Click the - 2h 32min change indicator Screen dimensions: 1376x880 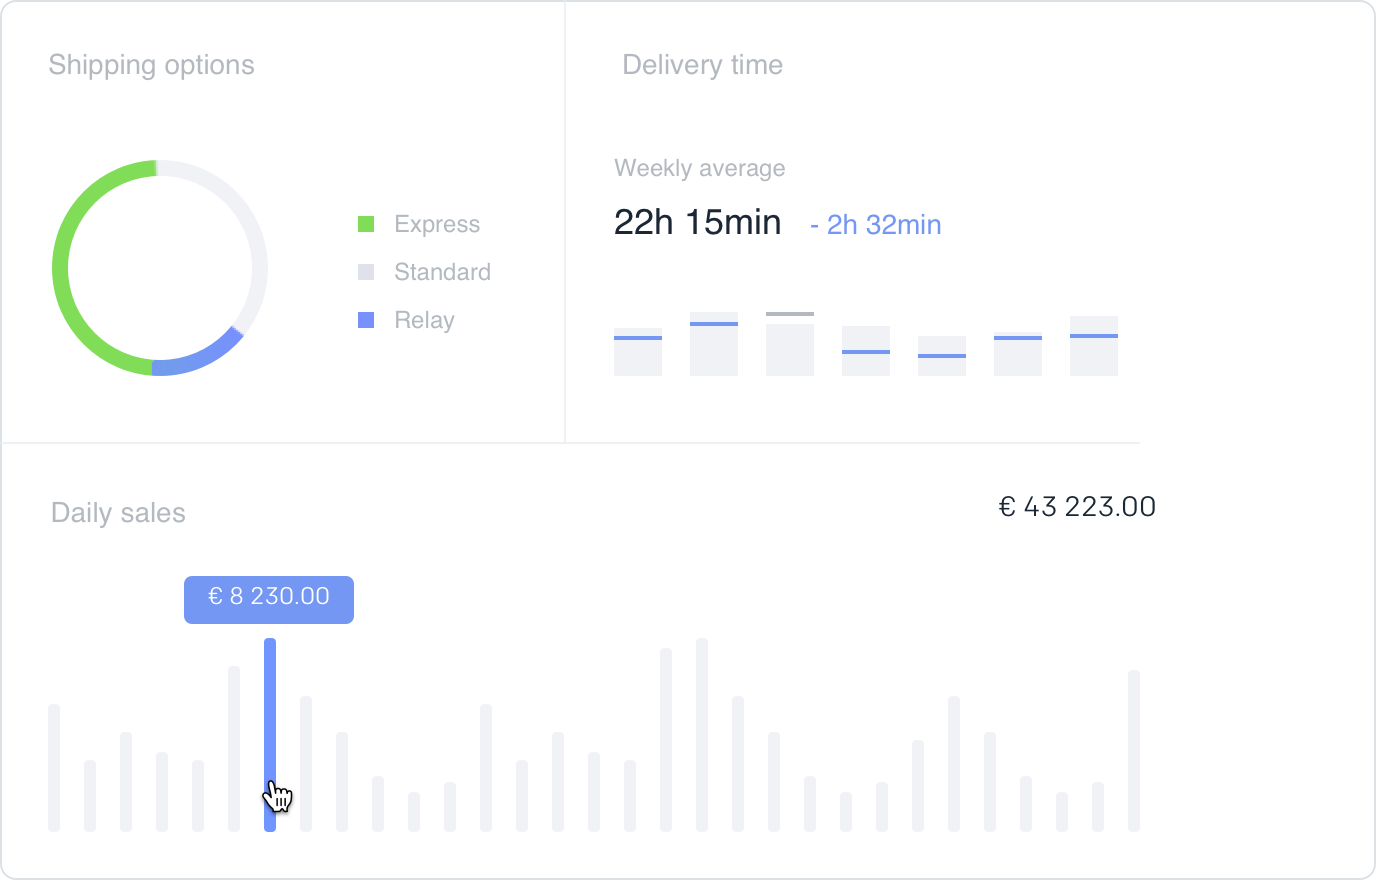coord(876,225)
